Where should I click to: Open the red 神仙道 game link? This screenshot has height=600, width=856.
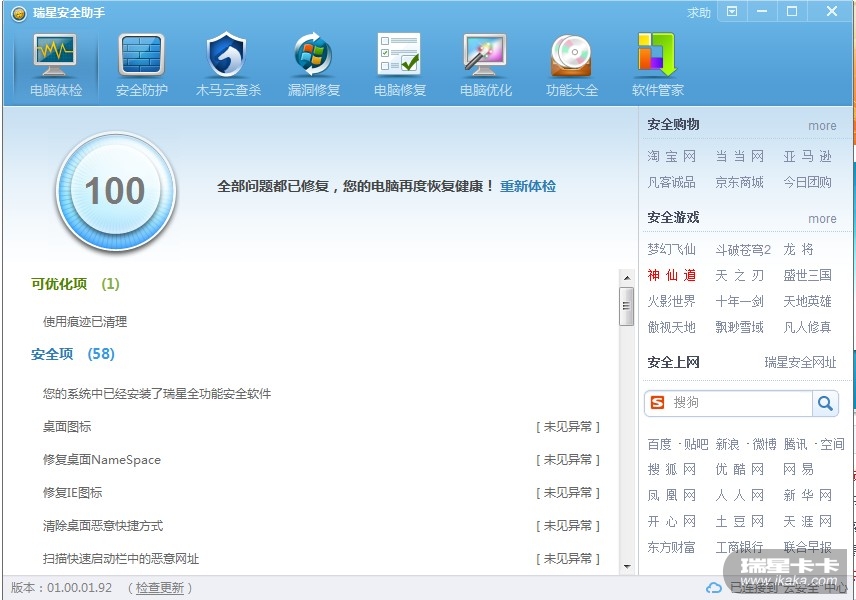tap(671, 275)
